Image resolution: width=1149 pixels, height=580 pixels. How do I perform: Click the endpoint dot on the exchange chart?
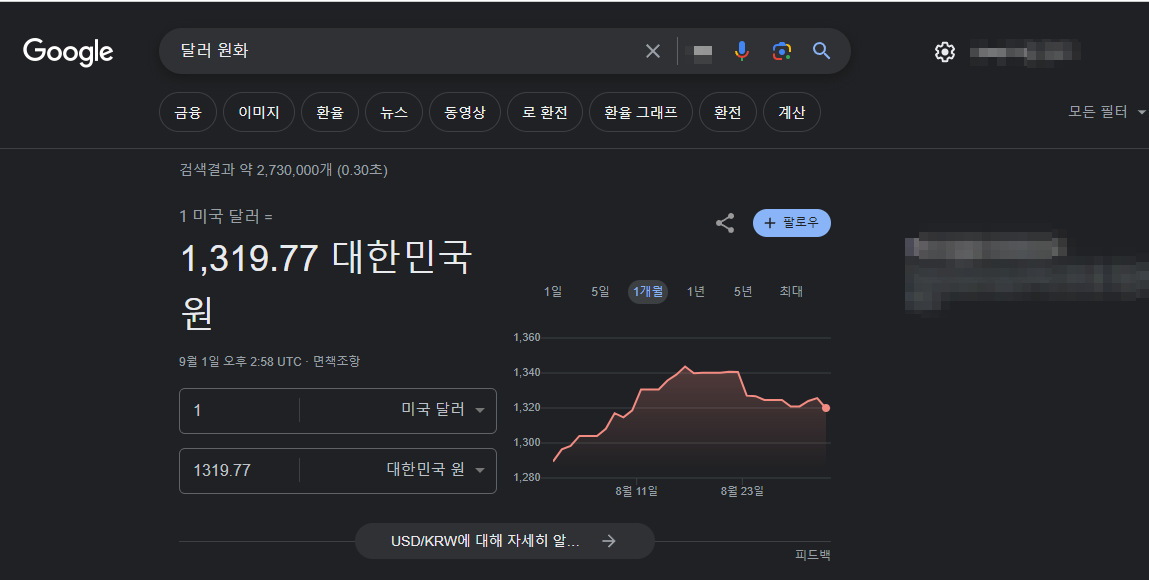(825, 407)
